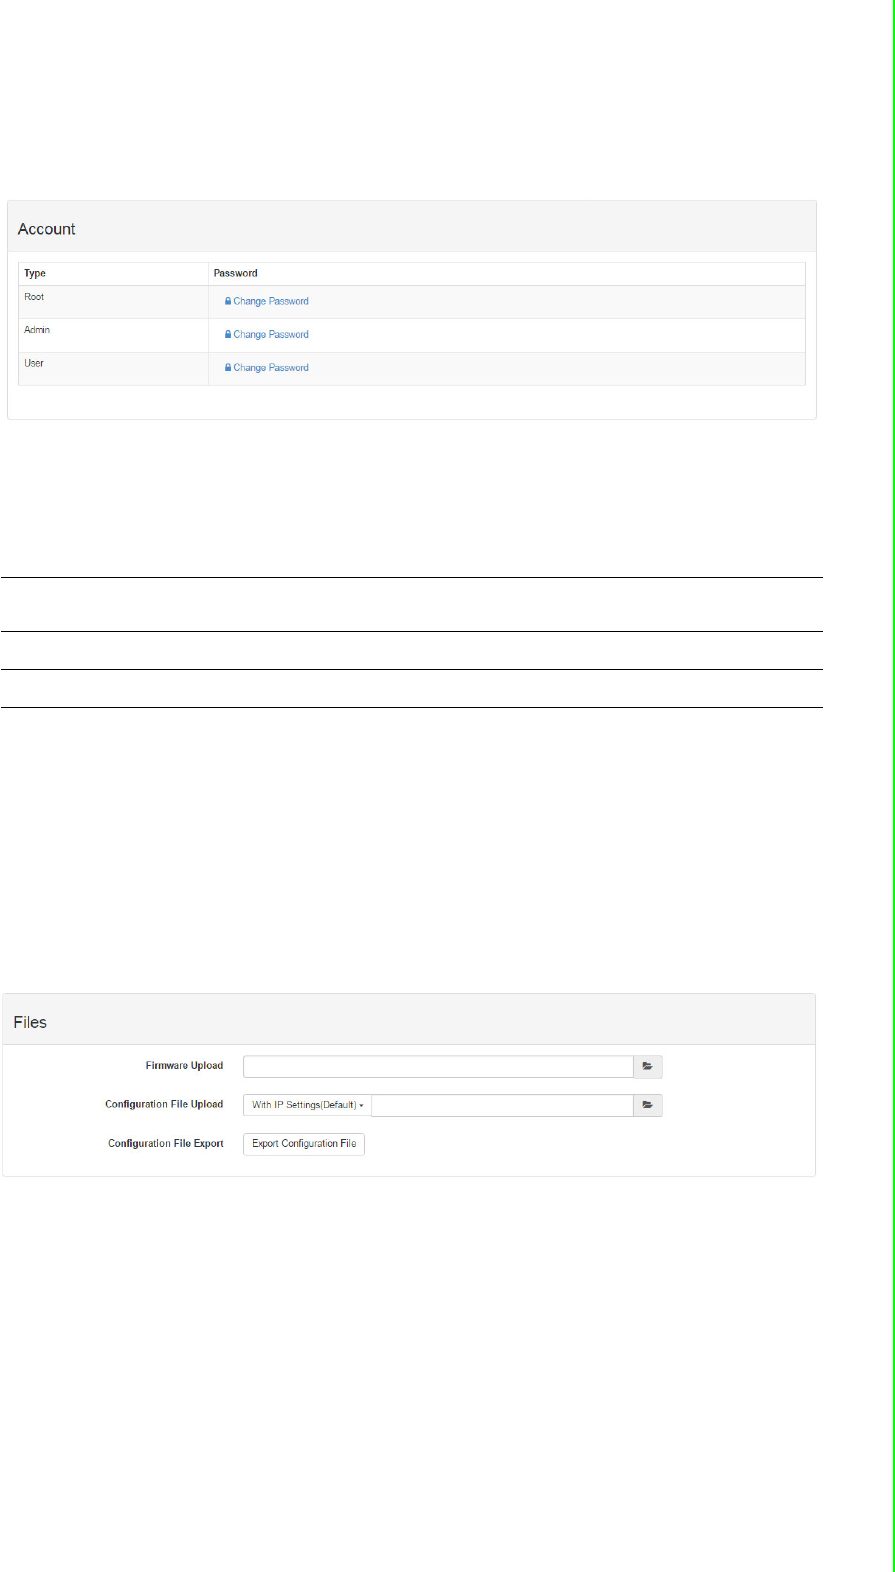Click Change Password link for Root
Screen dimensions: 895x1572
coord(267,301)
